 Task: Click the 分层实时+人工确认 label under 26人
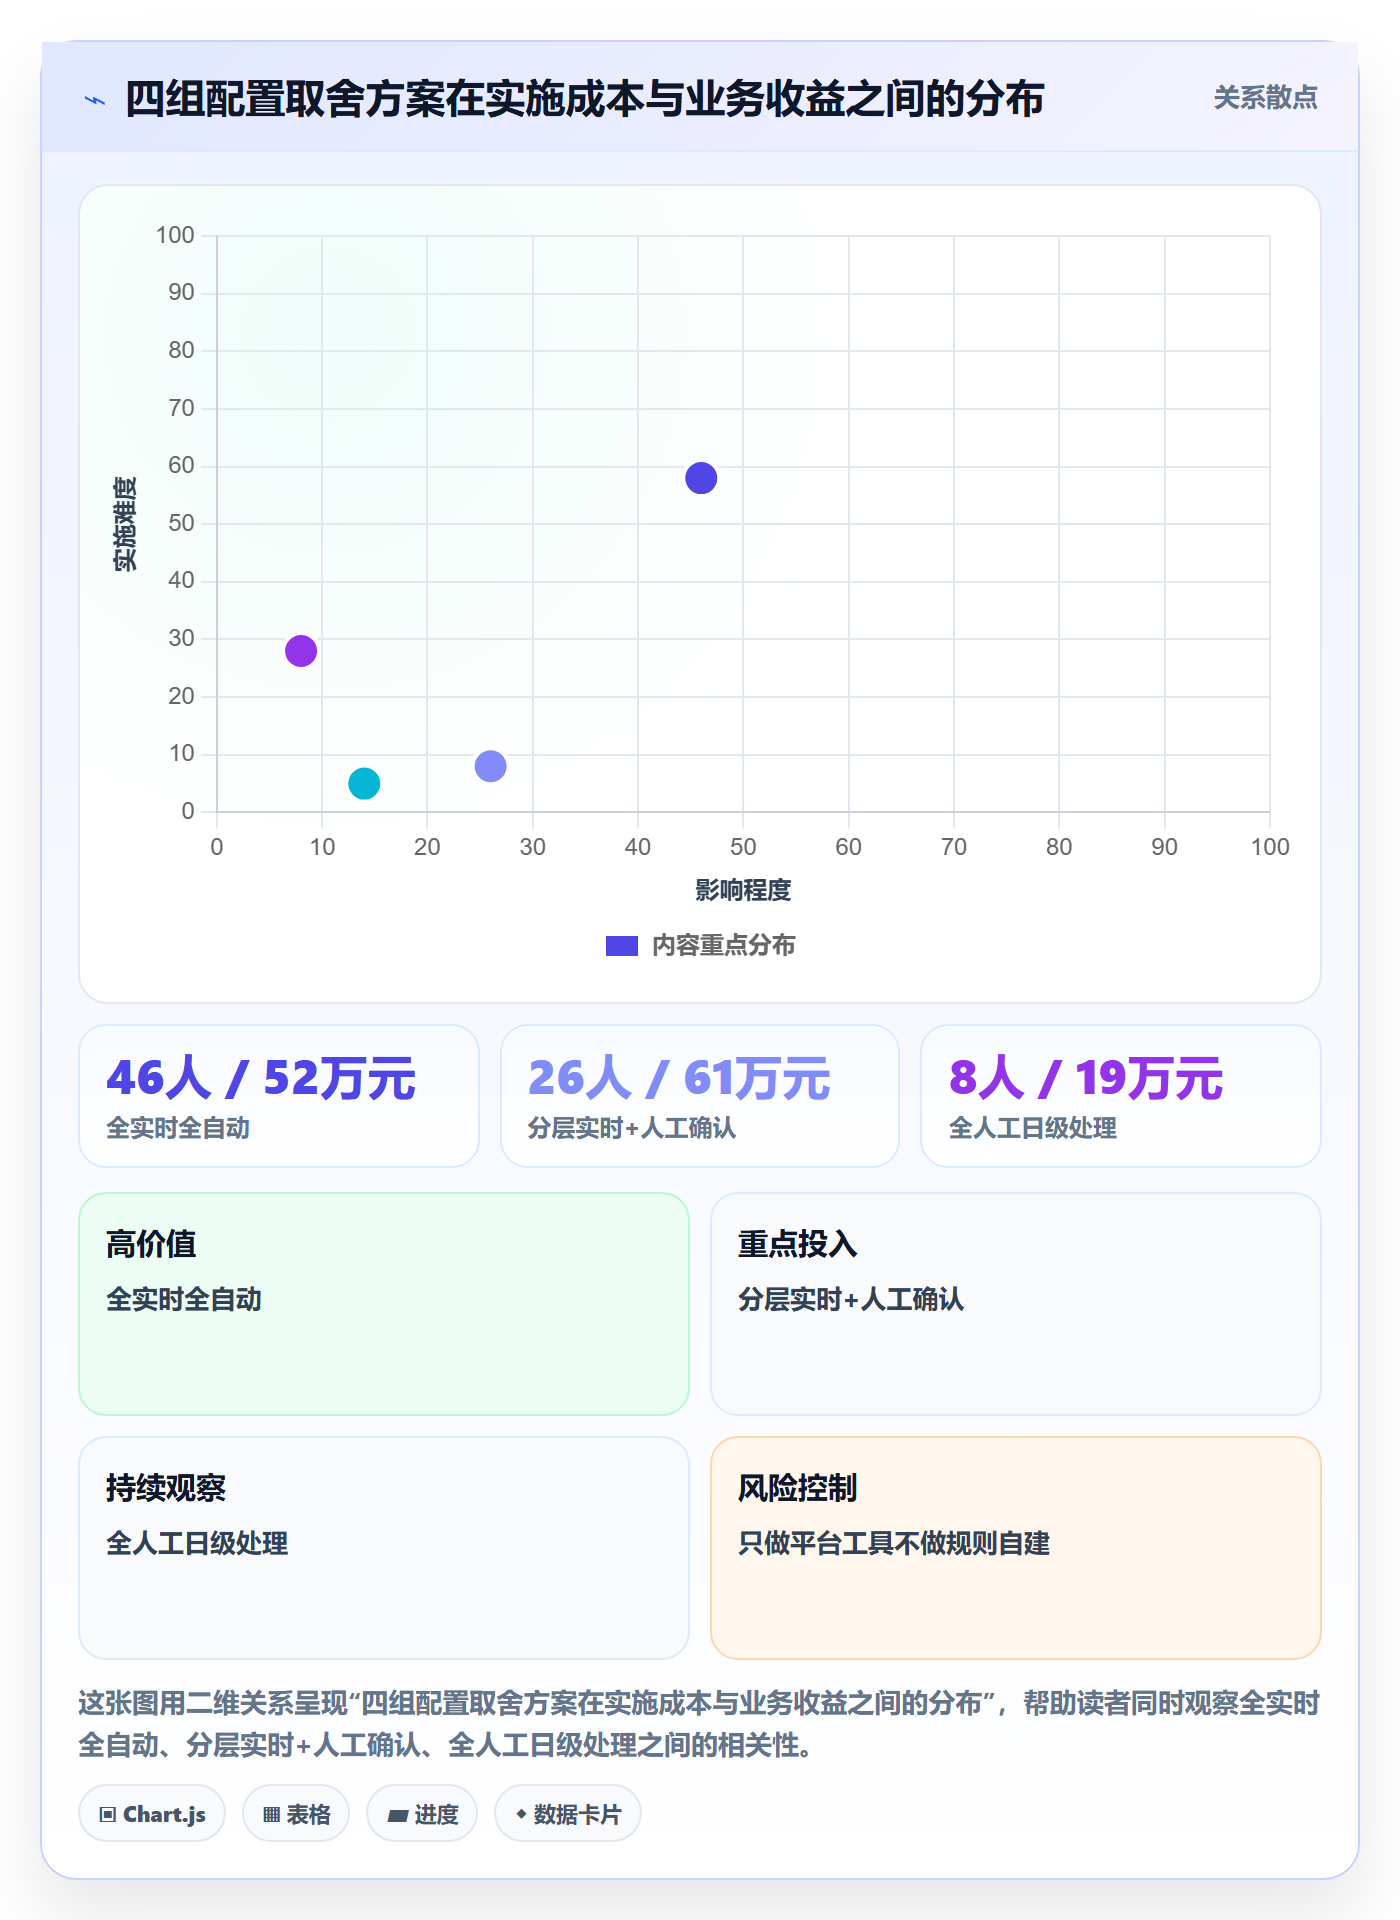pos(632,1128)
